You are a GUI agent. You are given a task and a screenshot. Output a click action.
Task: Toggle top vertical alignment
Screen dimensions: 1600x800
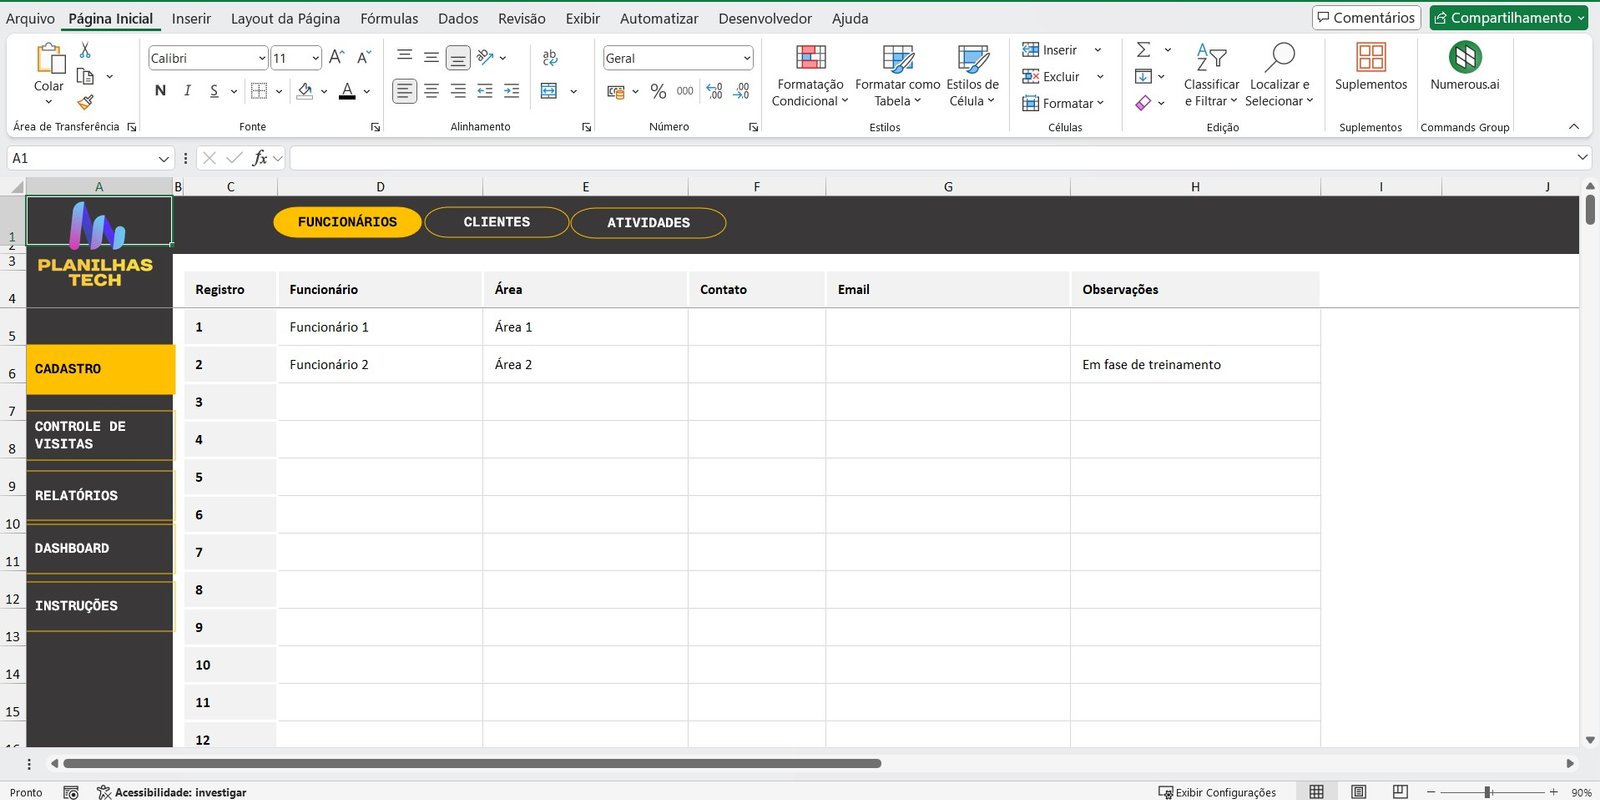(404, 58)
